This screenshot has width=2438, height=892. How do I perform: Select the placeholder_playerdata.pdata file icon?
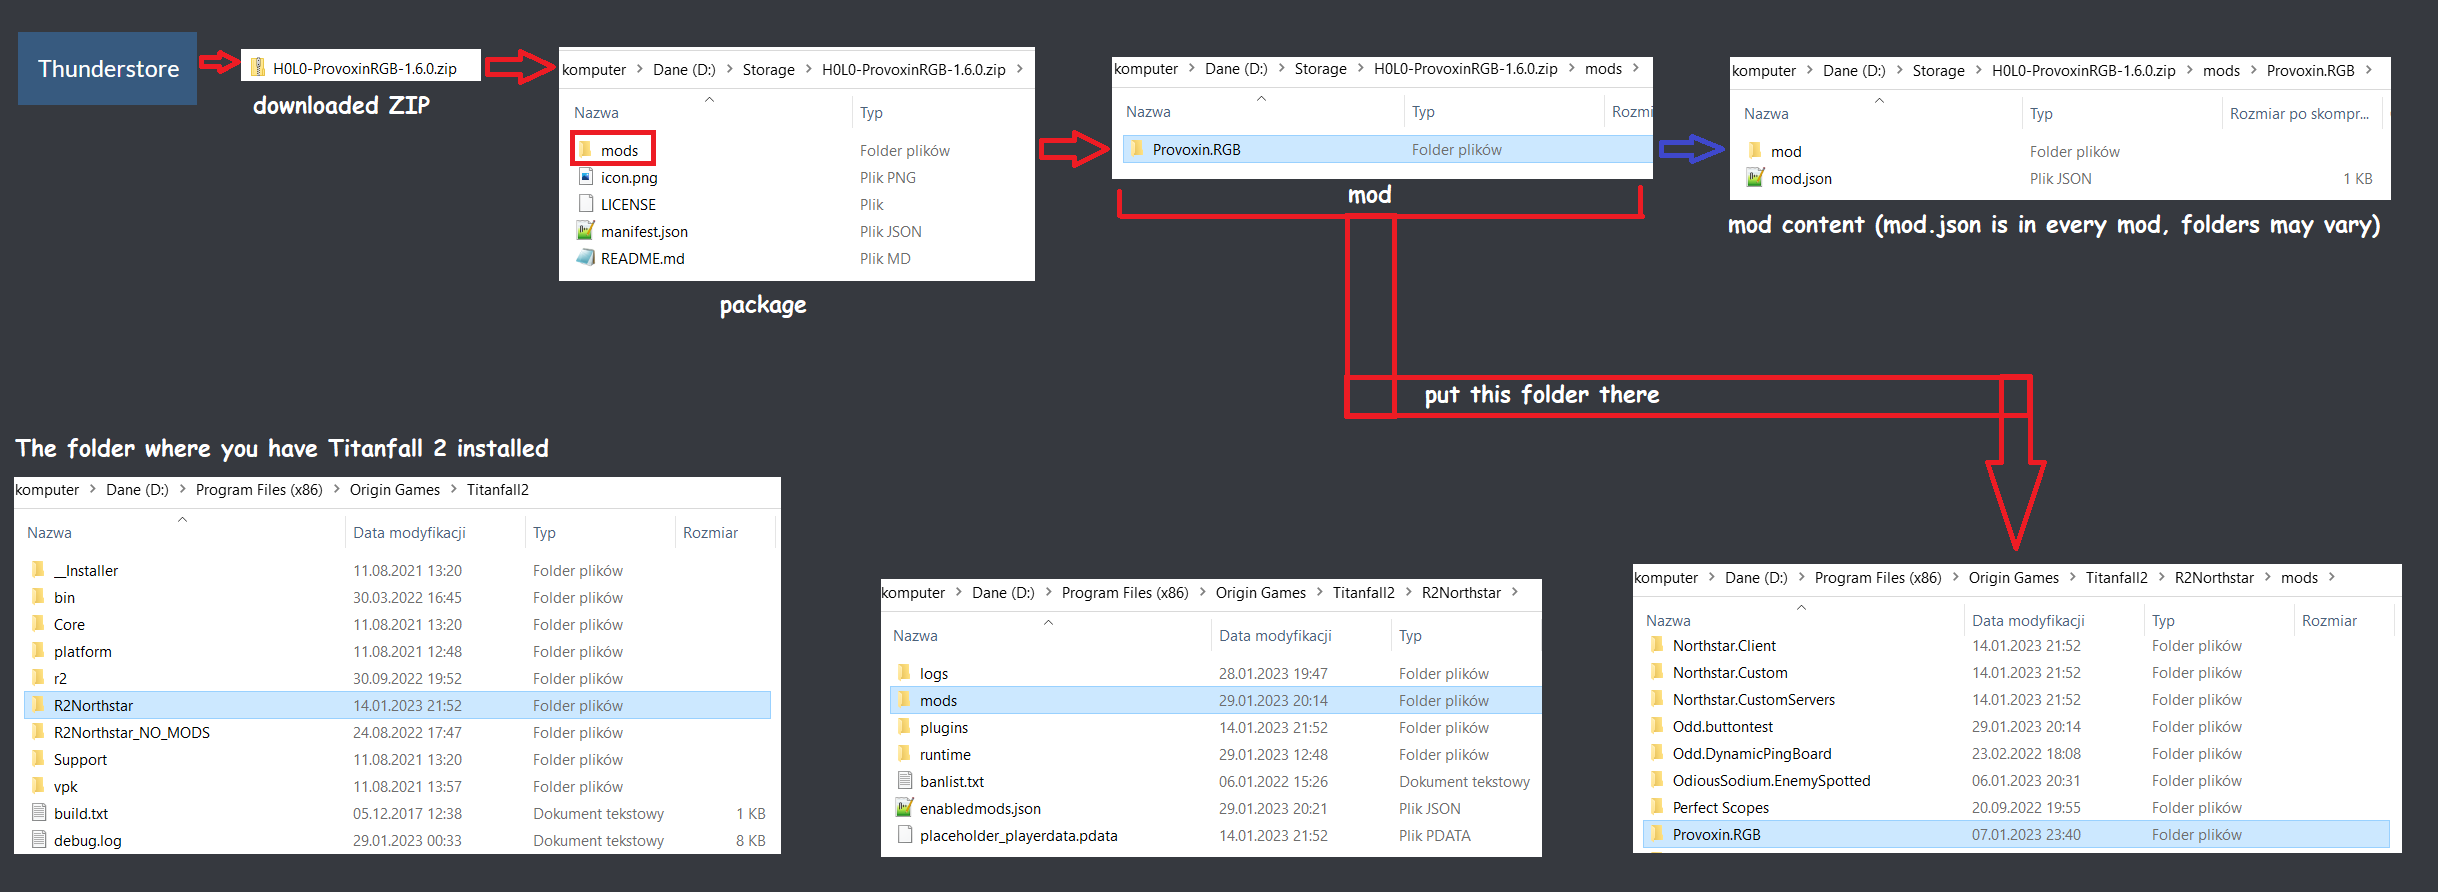904,834
